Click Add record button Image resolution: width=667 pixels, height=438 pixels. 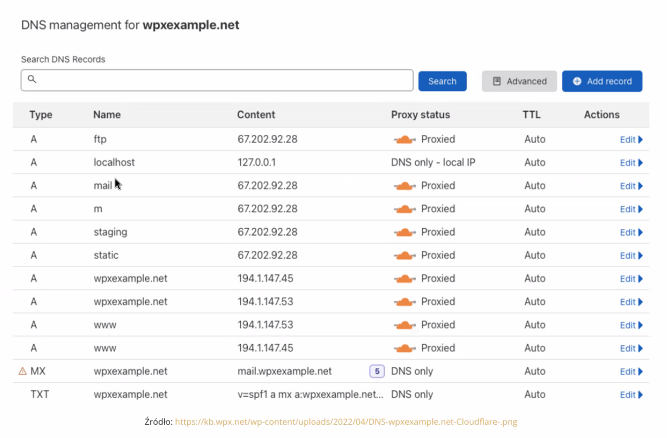602,81
